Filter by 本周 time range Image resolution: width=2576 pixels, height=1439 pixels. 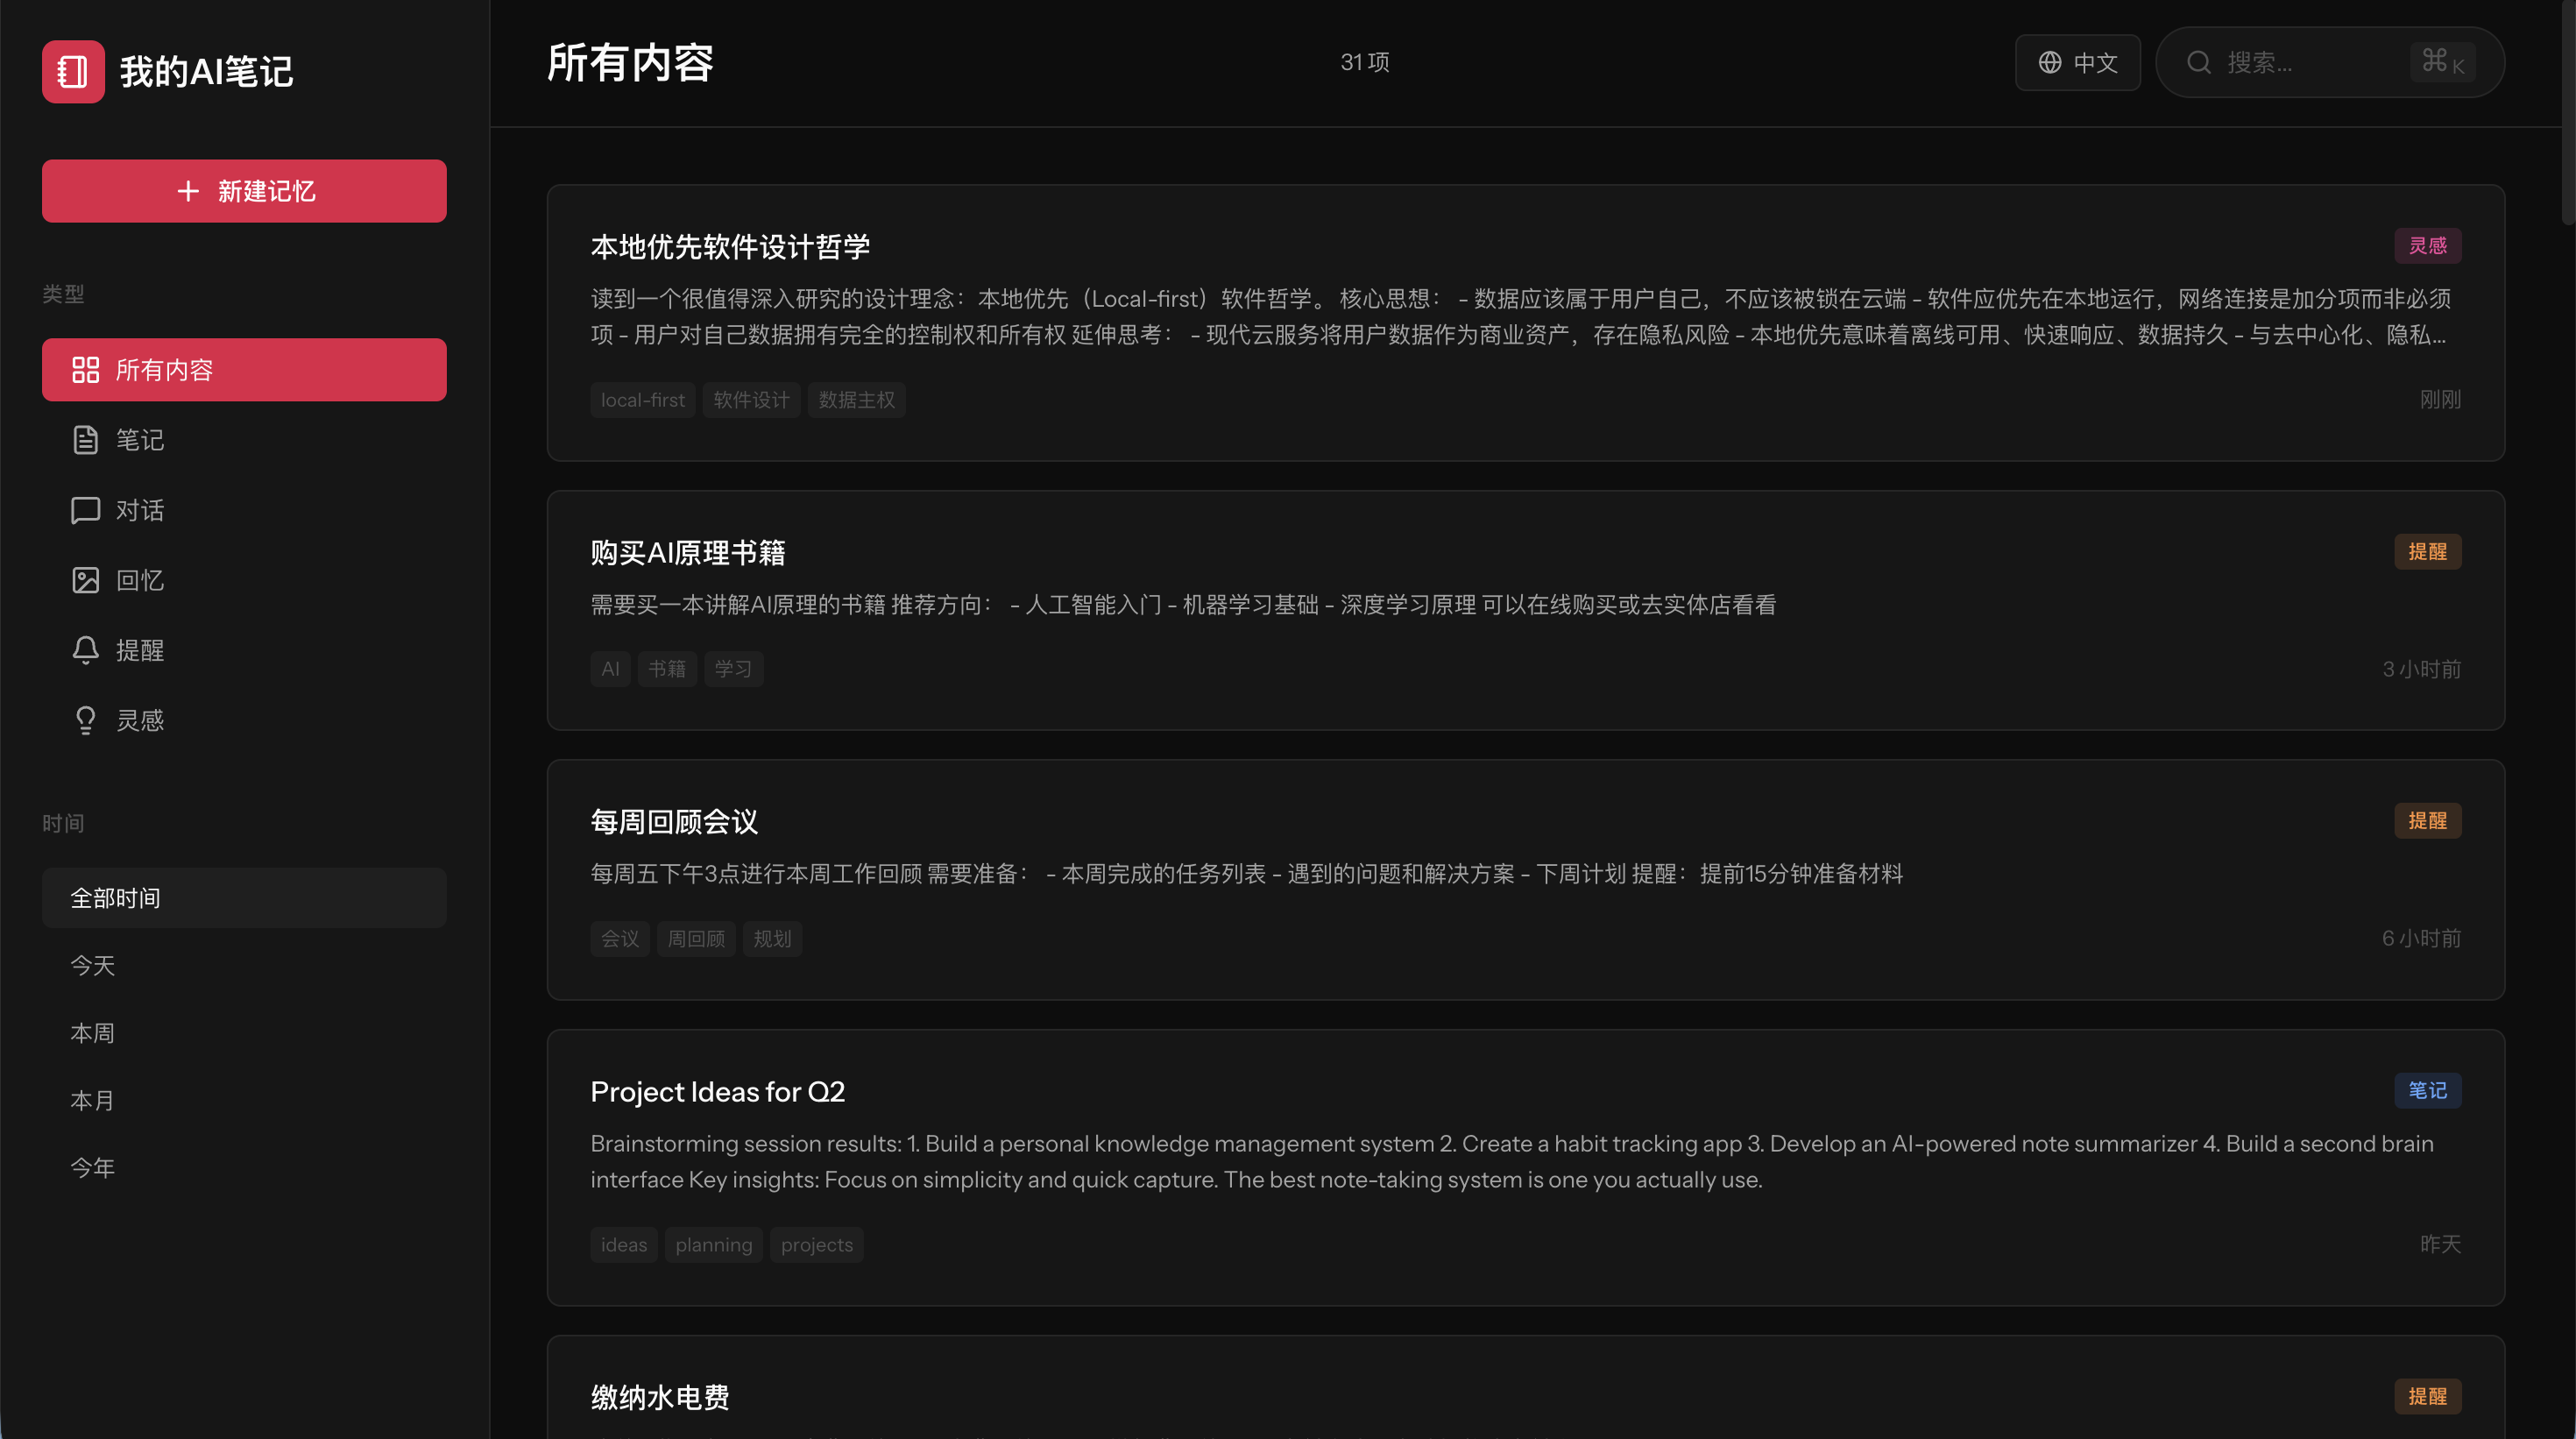93,1033
